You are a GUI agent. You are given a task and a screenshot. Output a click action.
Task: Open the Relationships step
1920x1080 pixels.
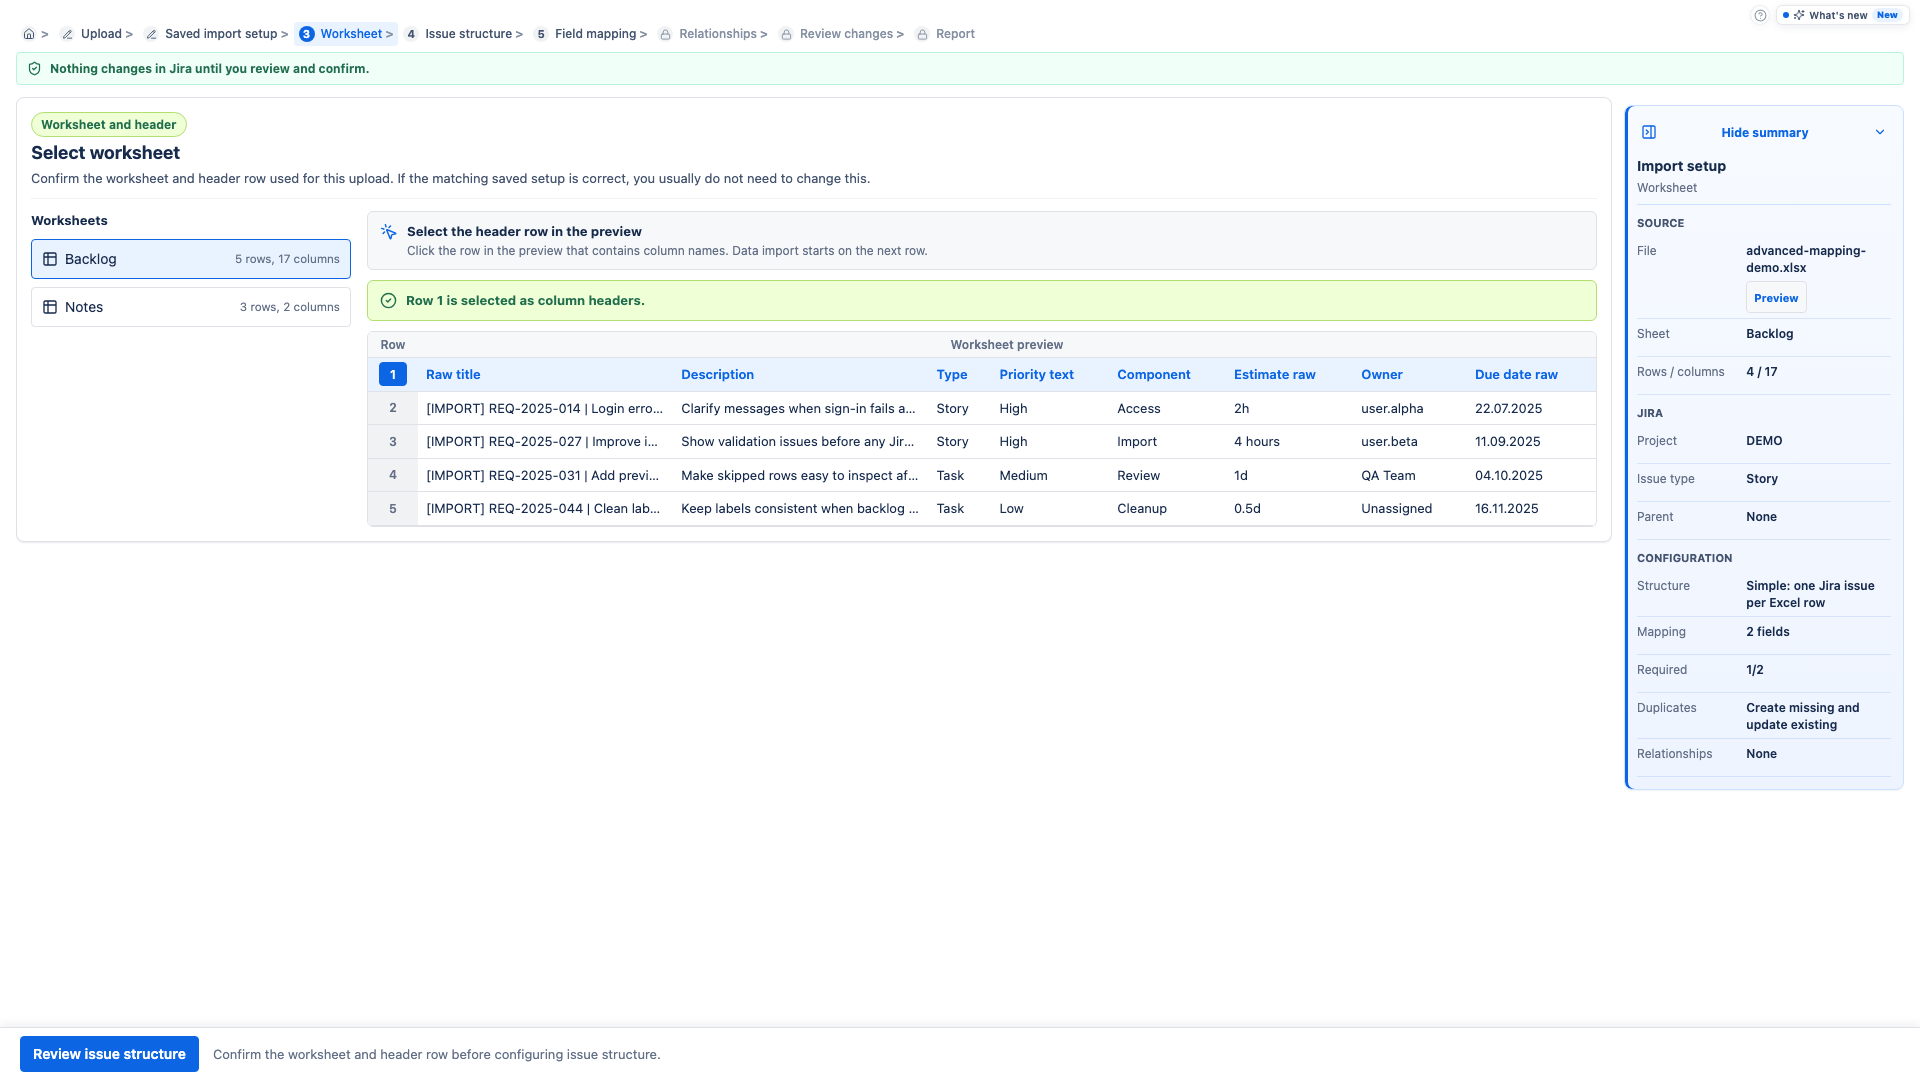tap(718, 34)
